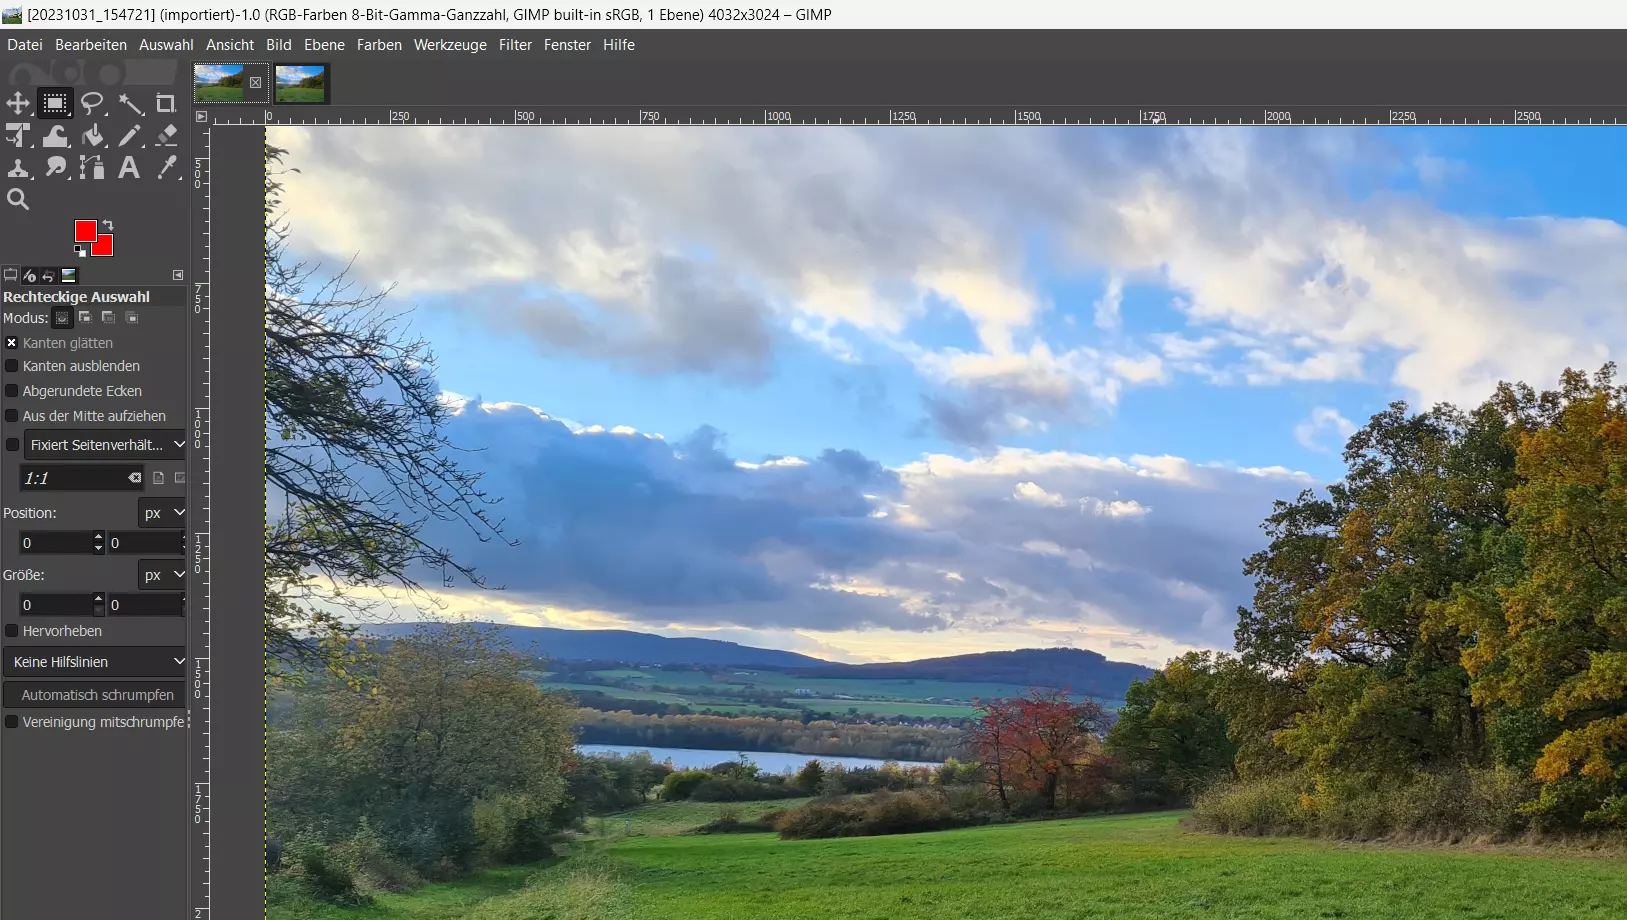Open the red foreground color swatch
Viewport: 1627px width, 920px height.
85,231
